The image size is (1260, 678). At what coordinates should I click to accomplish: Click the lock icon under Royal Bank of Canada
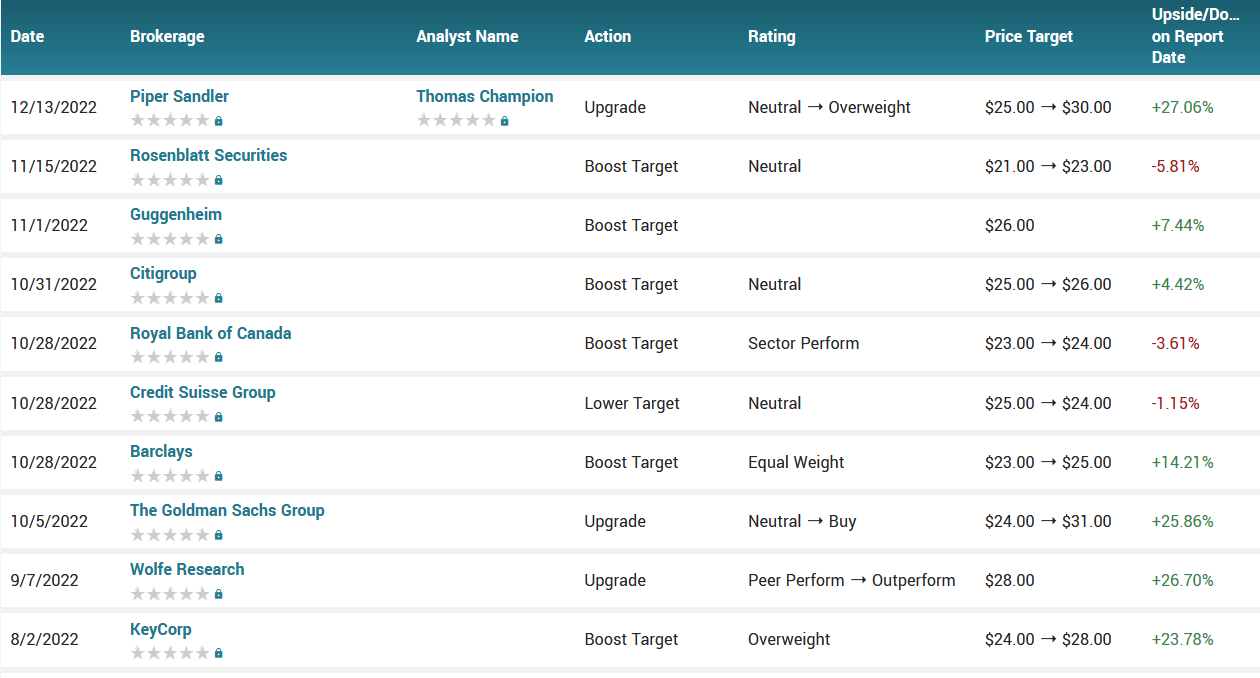pyautogui.click(x=219, y=357)
